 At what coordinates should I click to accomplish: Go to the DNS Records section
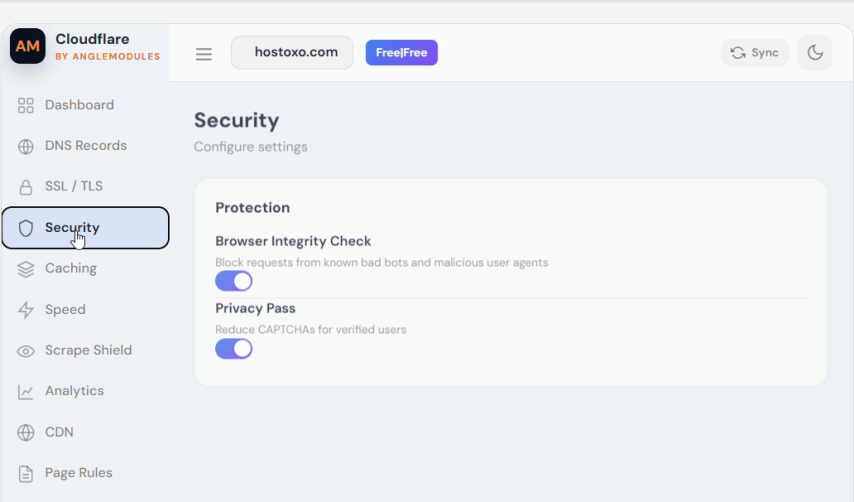point(85,146)
